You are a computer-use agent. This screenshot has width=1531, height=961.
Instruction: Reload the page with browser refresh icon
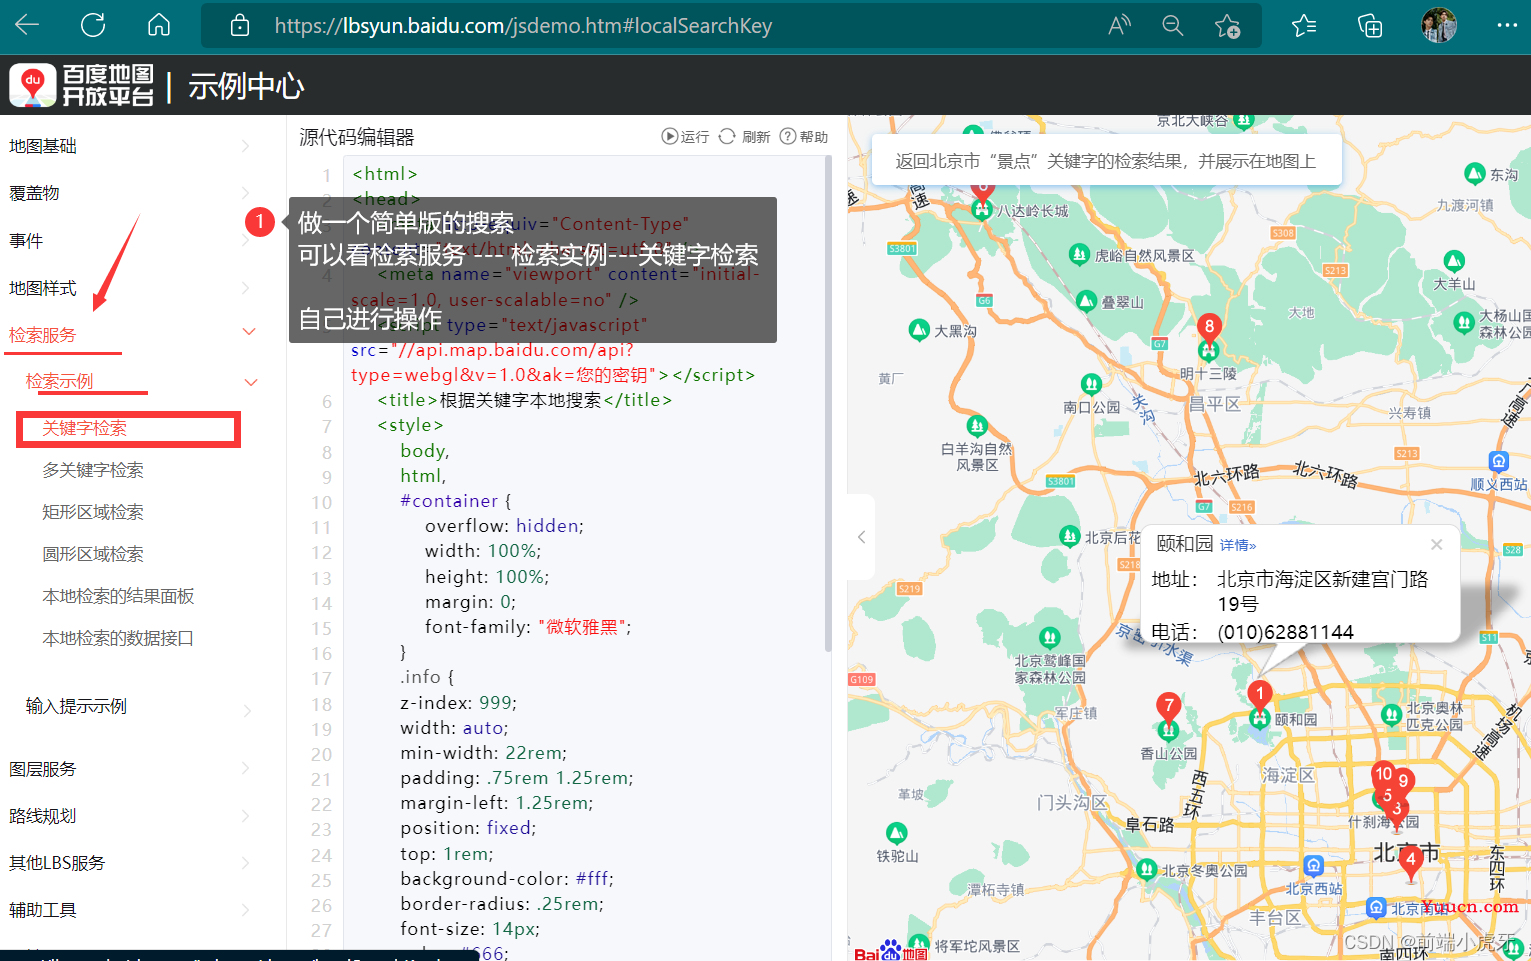(93, 25)
